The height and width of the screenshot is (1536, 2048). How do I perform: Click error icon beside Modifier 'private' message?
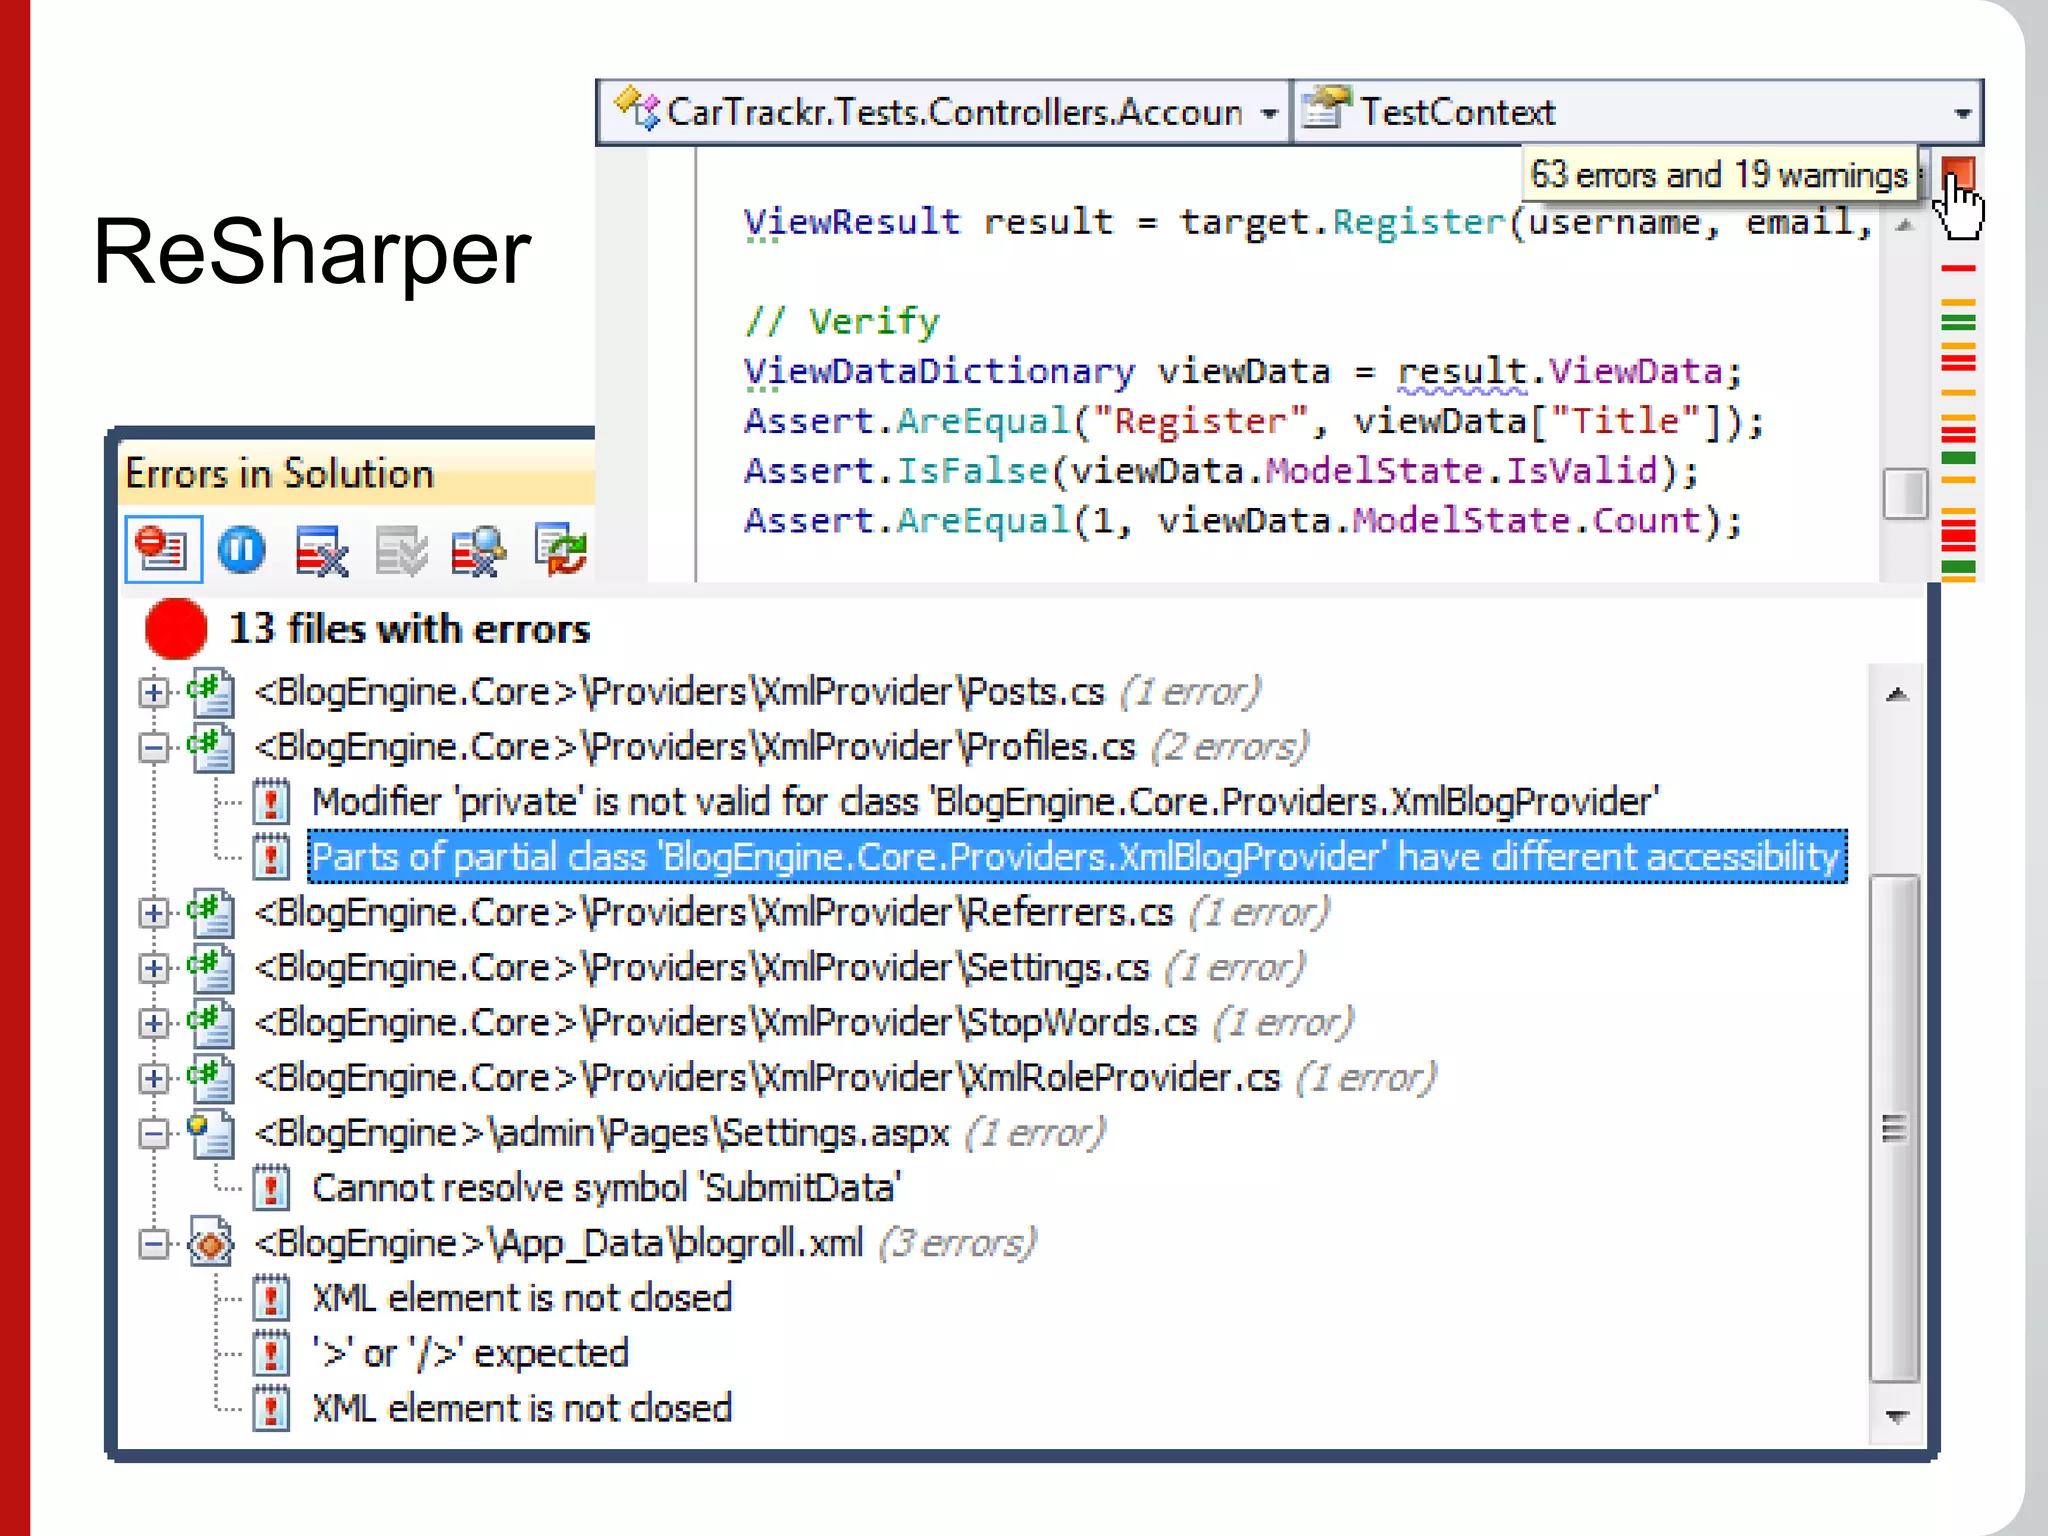(270, 802)
